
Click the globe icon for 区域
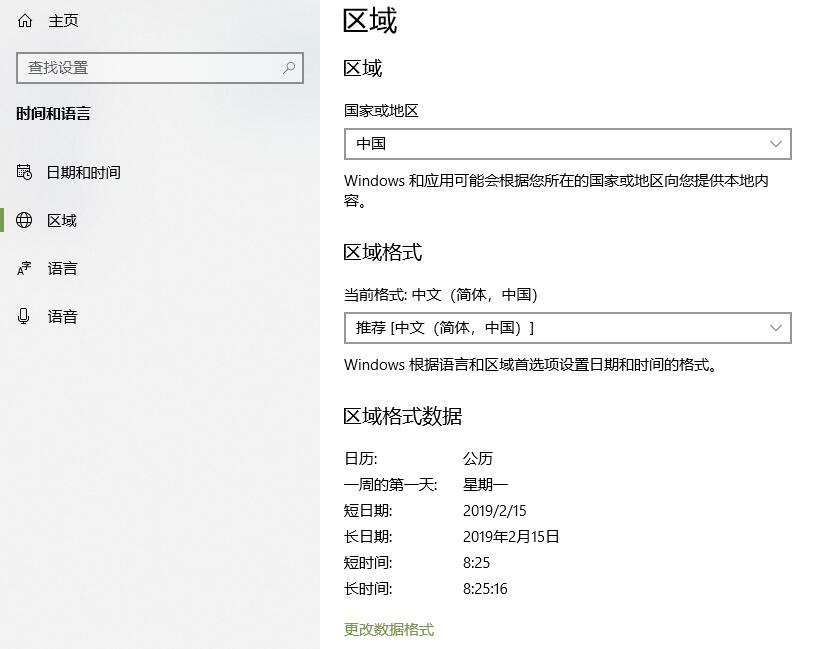(x=24, y=220)
